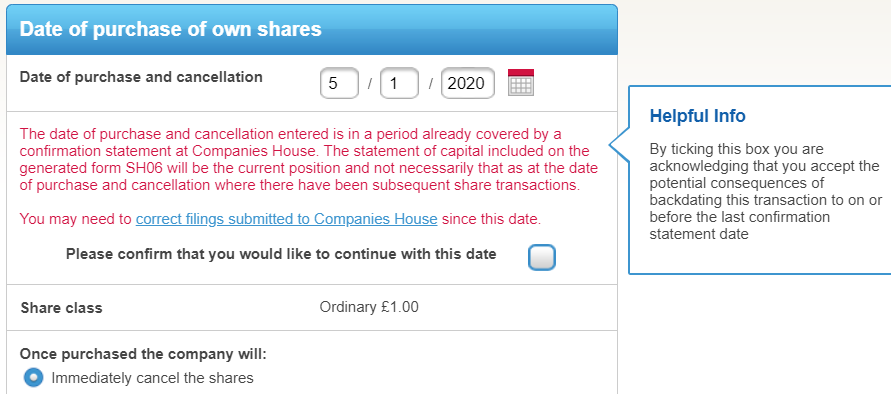Click the Helpful Info heading
891x394 pixels.
coord(697,116)
